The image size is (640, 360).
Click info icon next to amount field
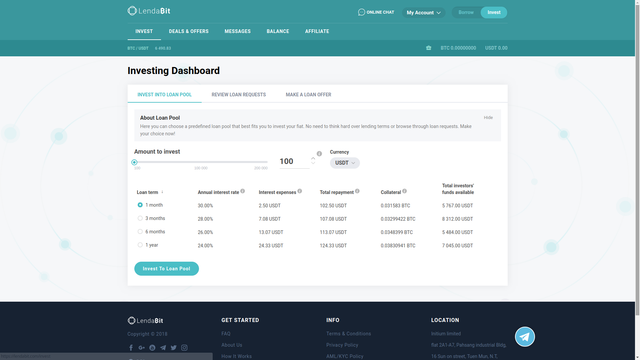(x=319, y=154)
